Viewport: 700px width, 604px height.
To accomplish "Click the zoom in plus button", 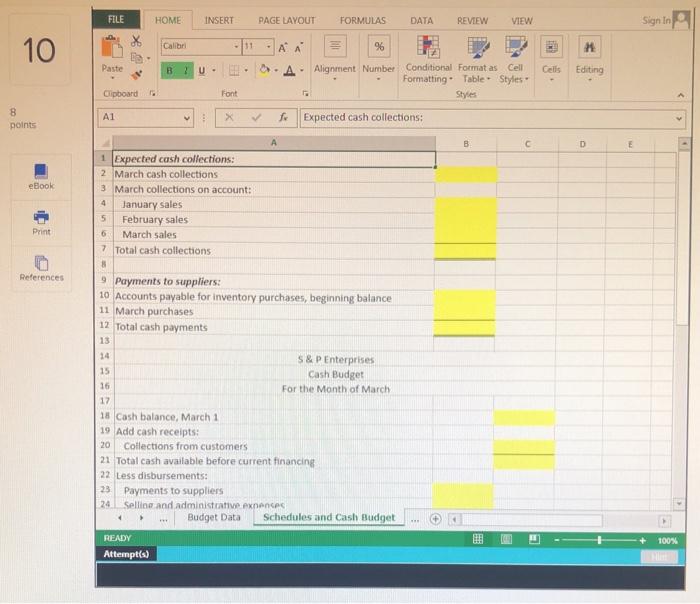I will (x=642, y=541).
